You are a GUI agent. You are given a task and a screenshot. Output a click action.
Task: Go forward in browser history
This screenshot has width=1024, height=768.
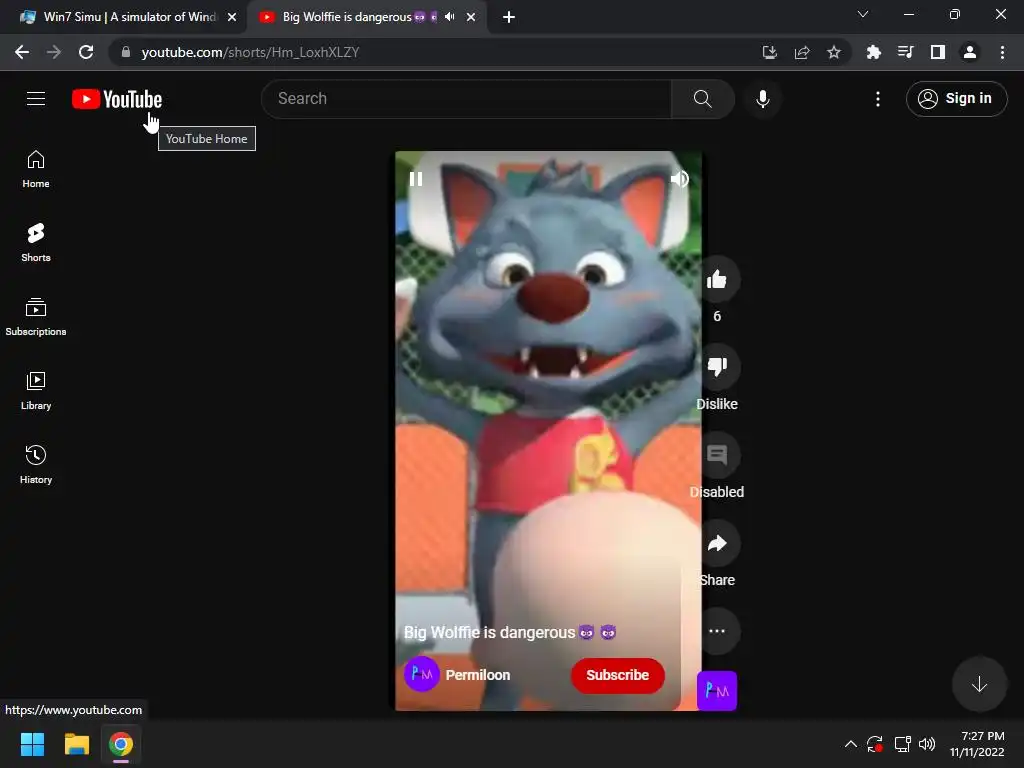[54, 52]
